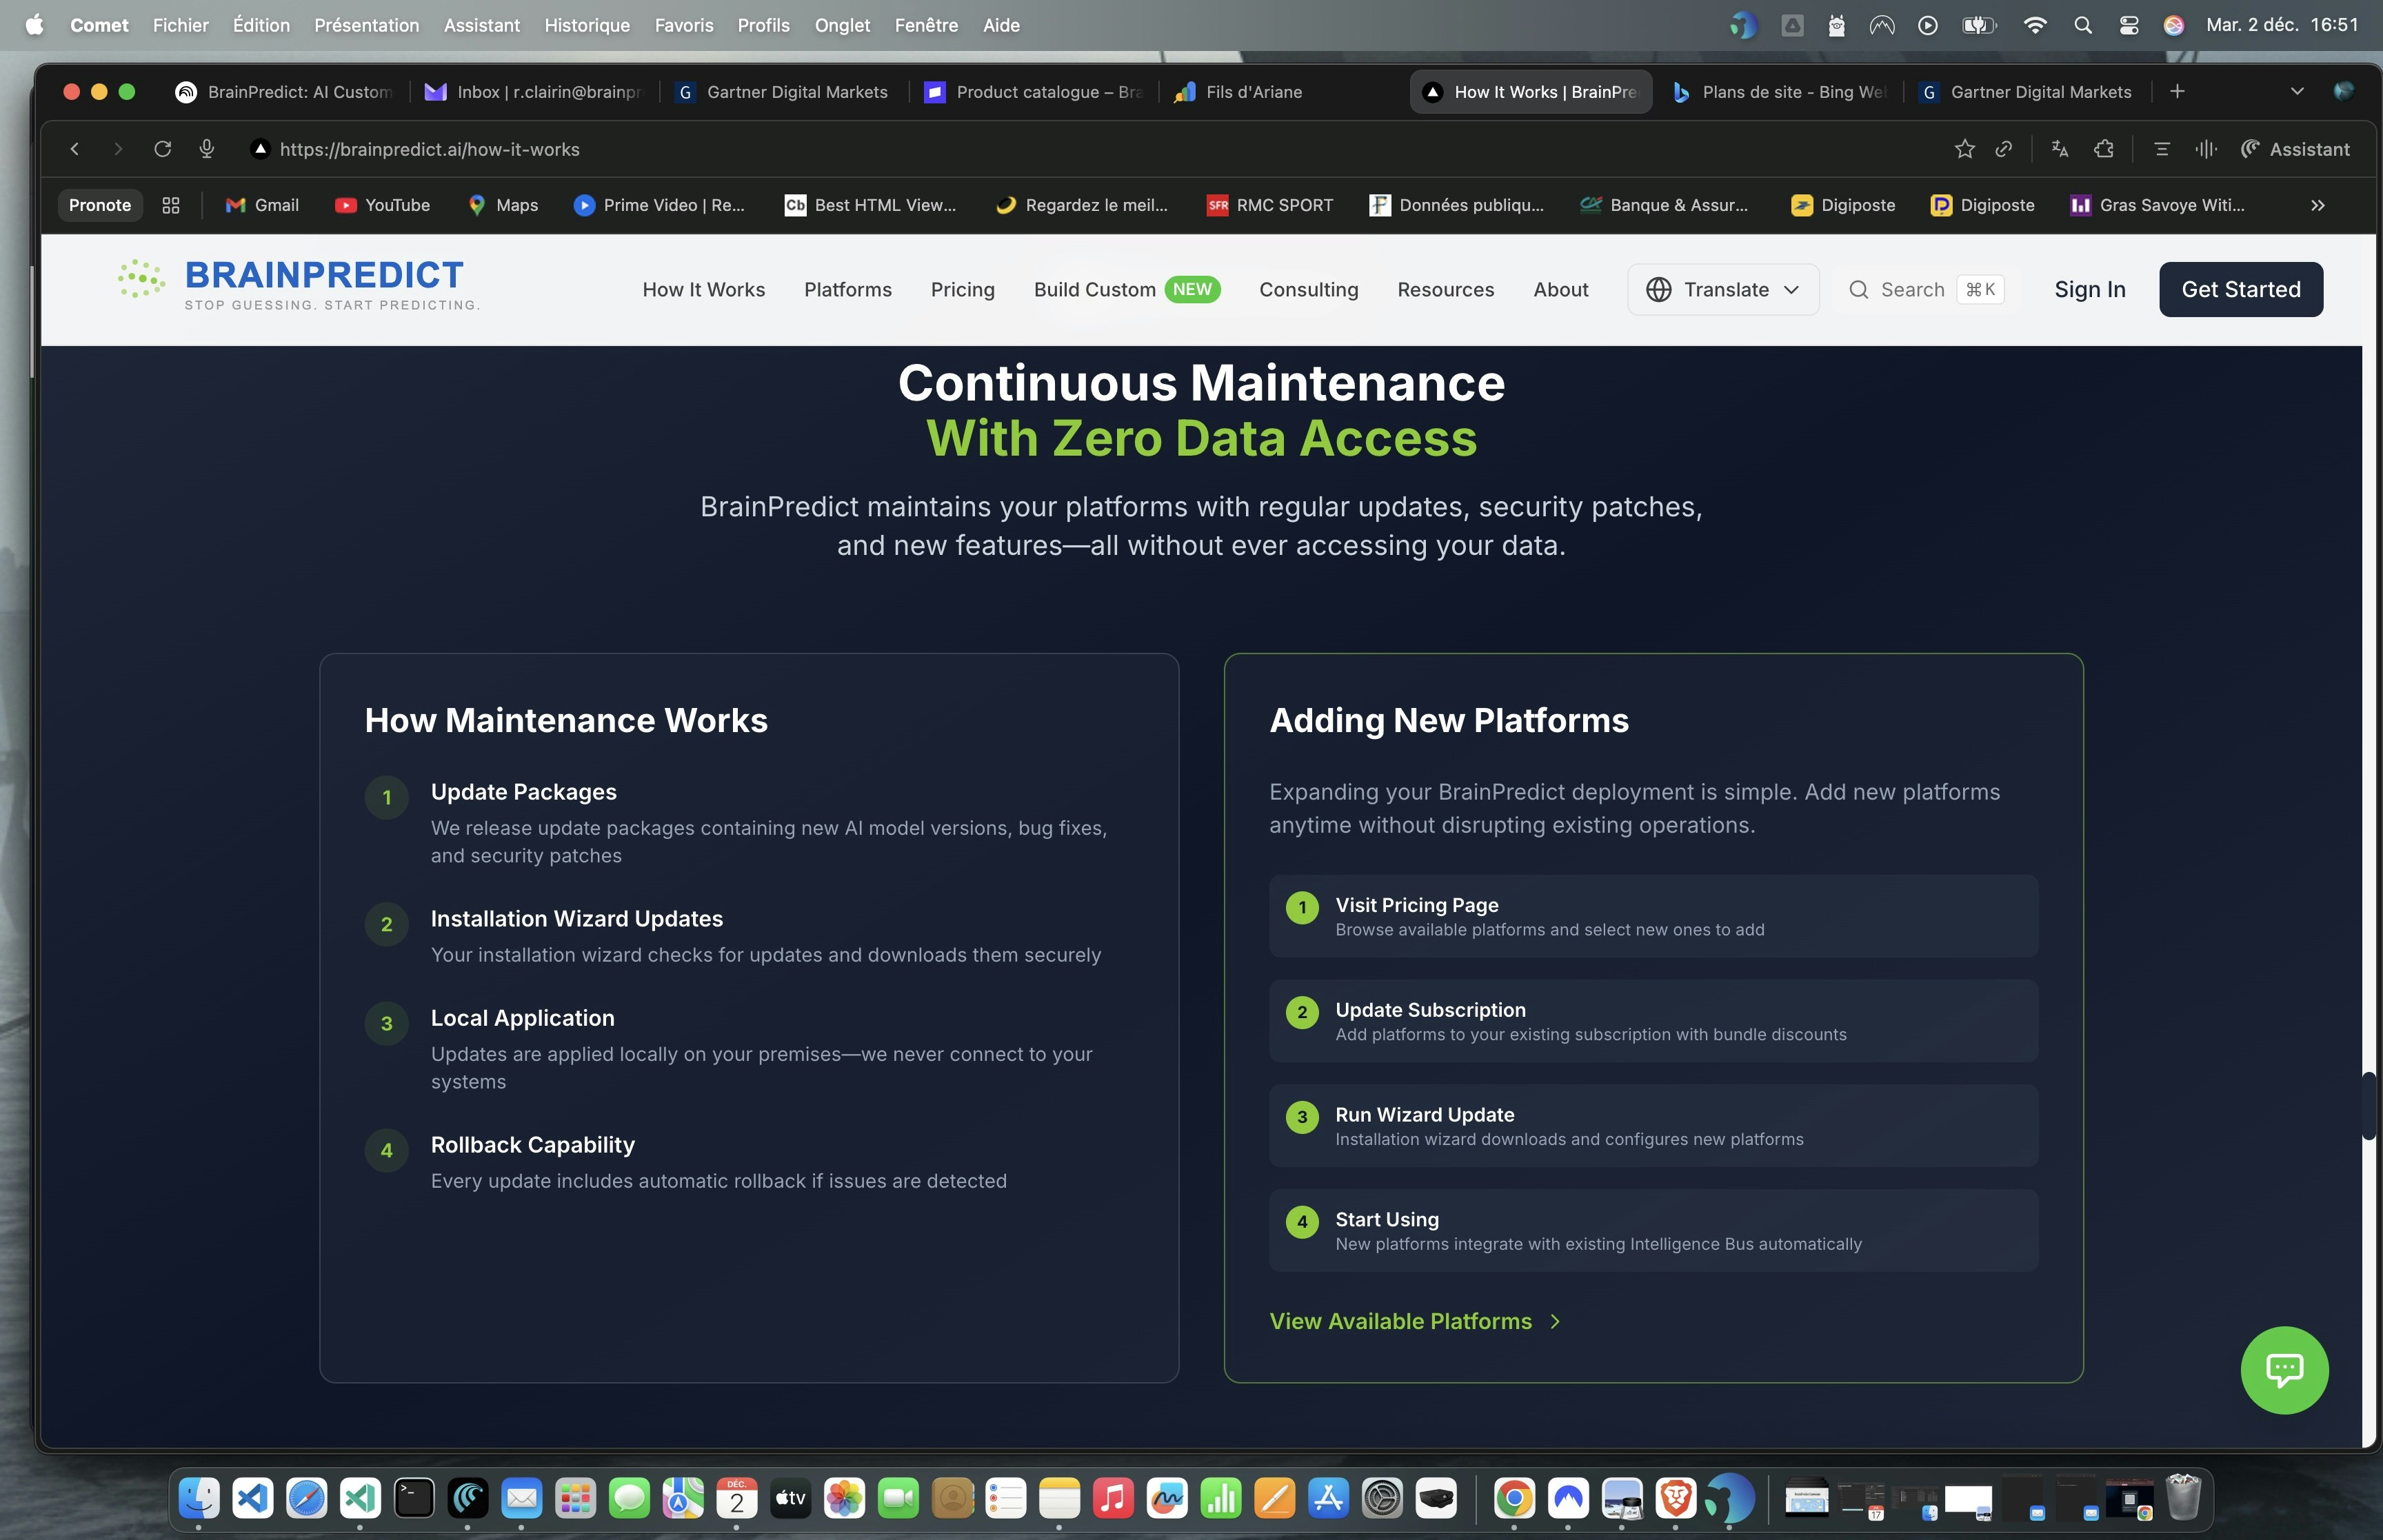This screenshot has height=1540, width=2383.
Task: Click the reload page icon
Action: [x=162, y=149]
